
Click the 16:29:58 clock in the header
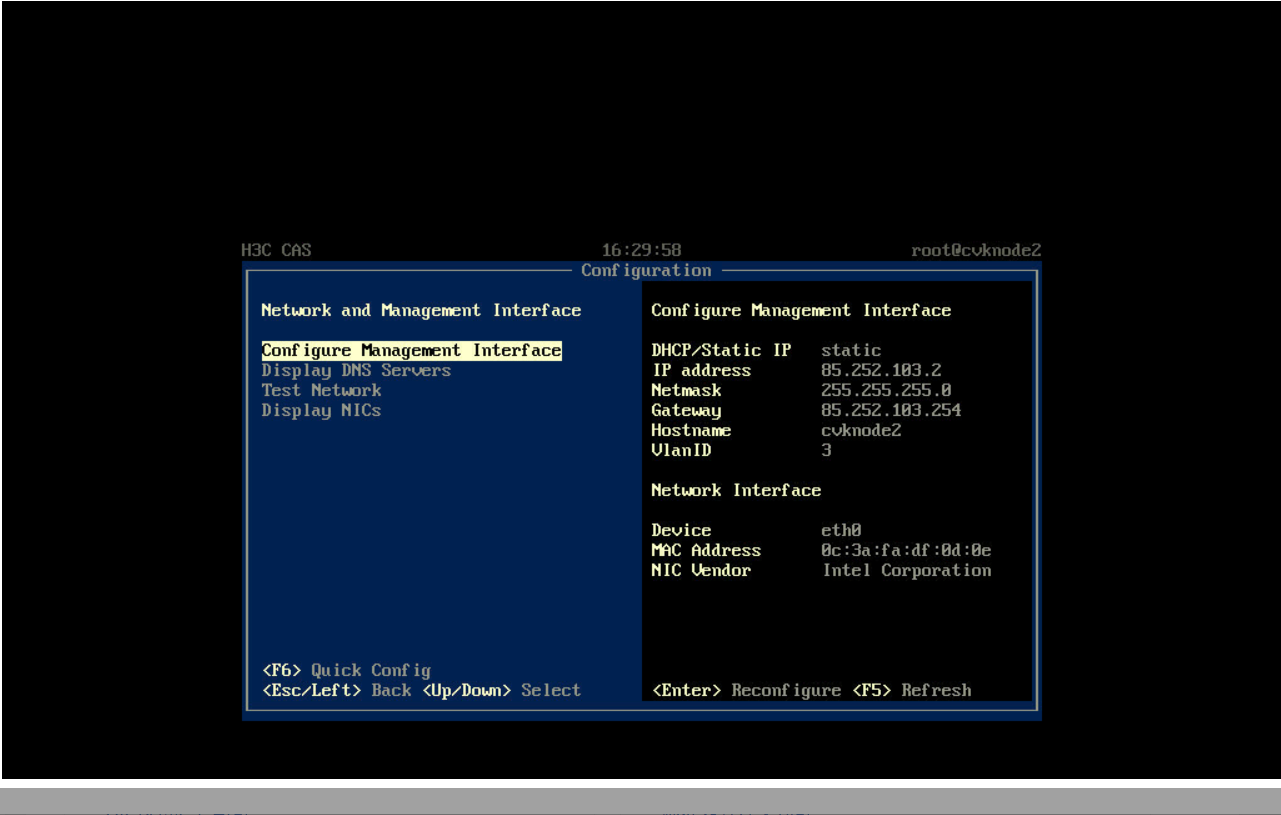pos(641,251)
